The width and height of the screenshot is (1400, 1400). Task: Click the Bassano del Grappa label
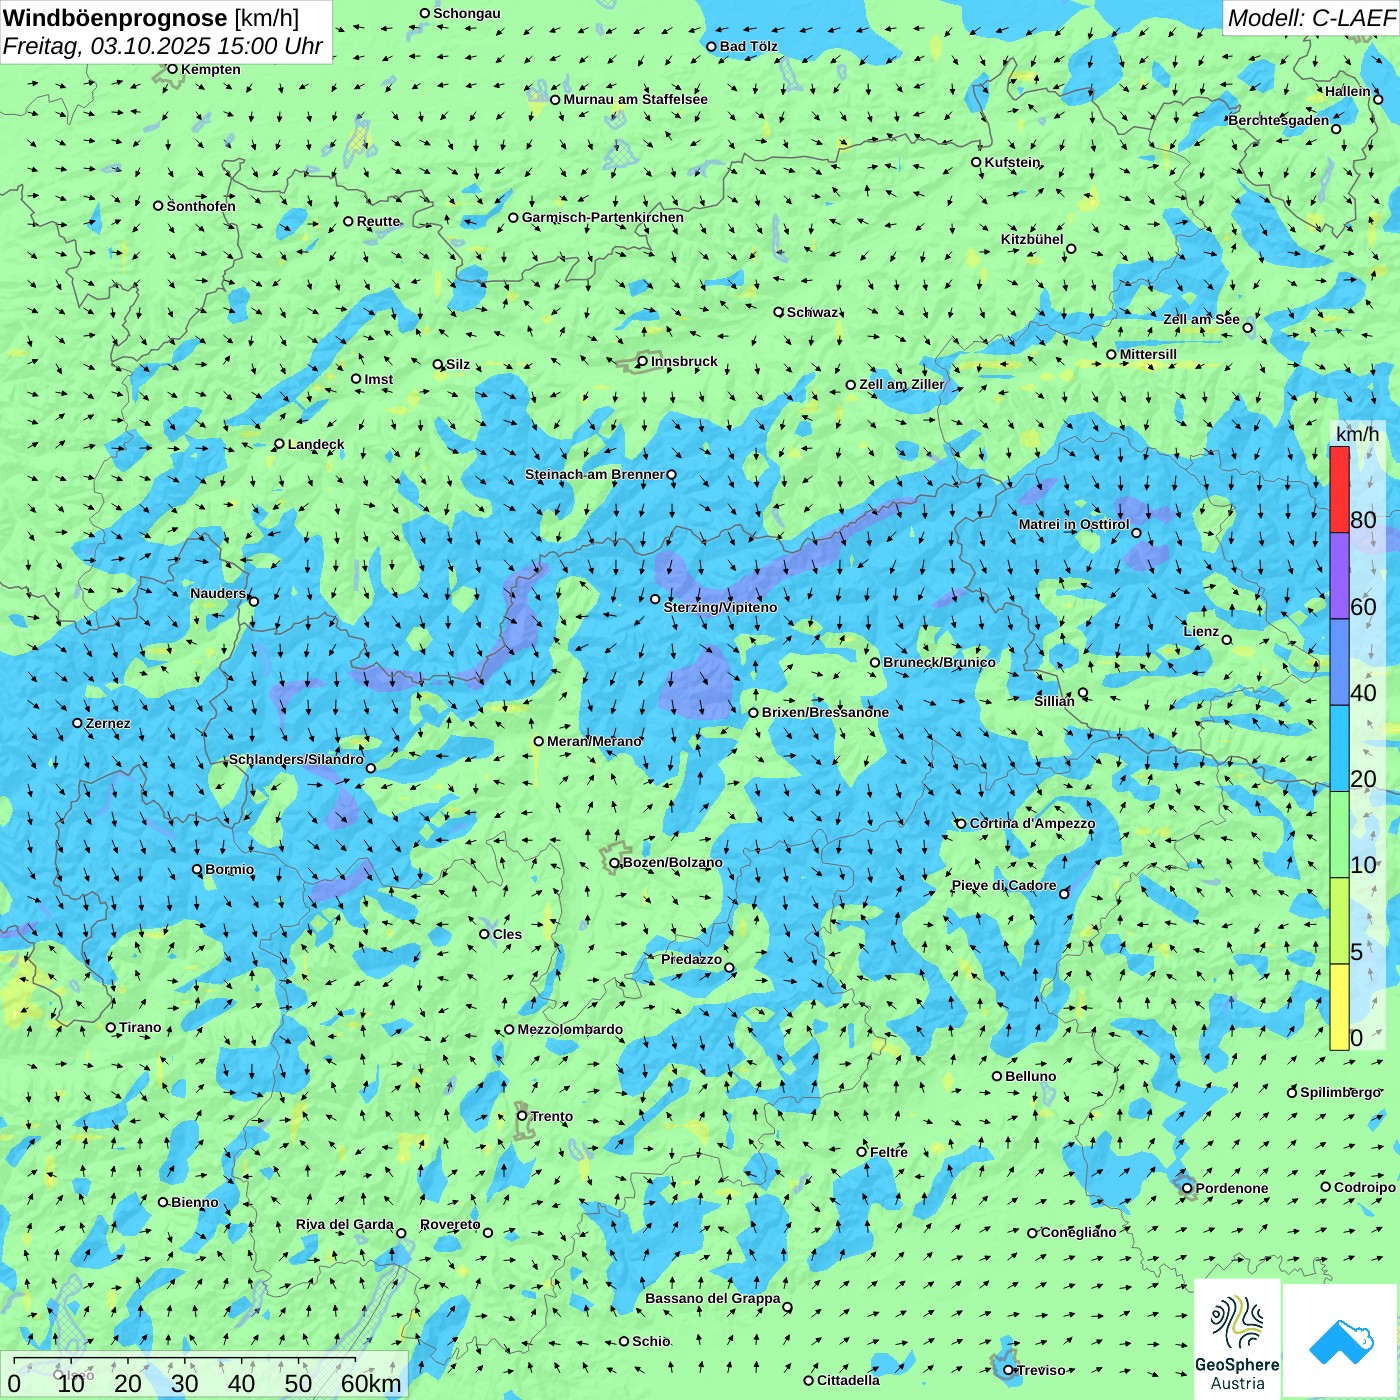click(x=713, y=1298)
